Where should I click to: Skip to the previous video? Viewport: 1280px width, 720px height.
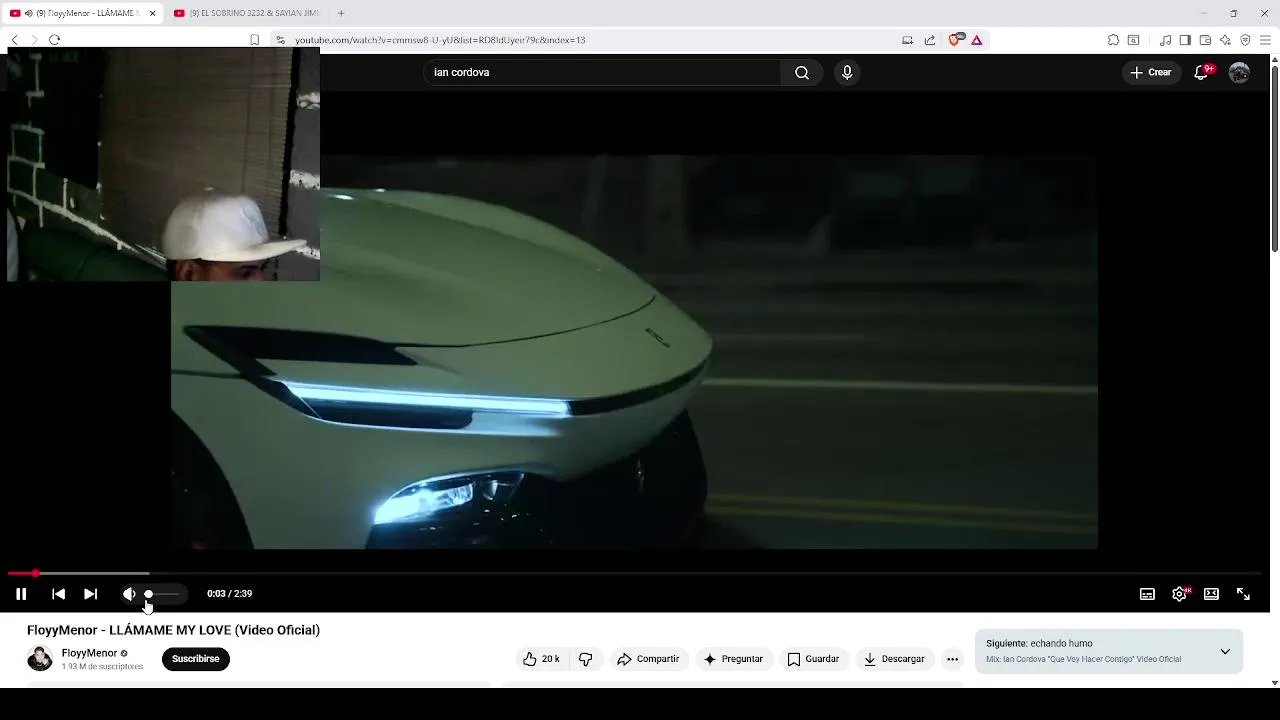(x=58, y=594)
